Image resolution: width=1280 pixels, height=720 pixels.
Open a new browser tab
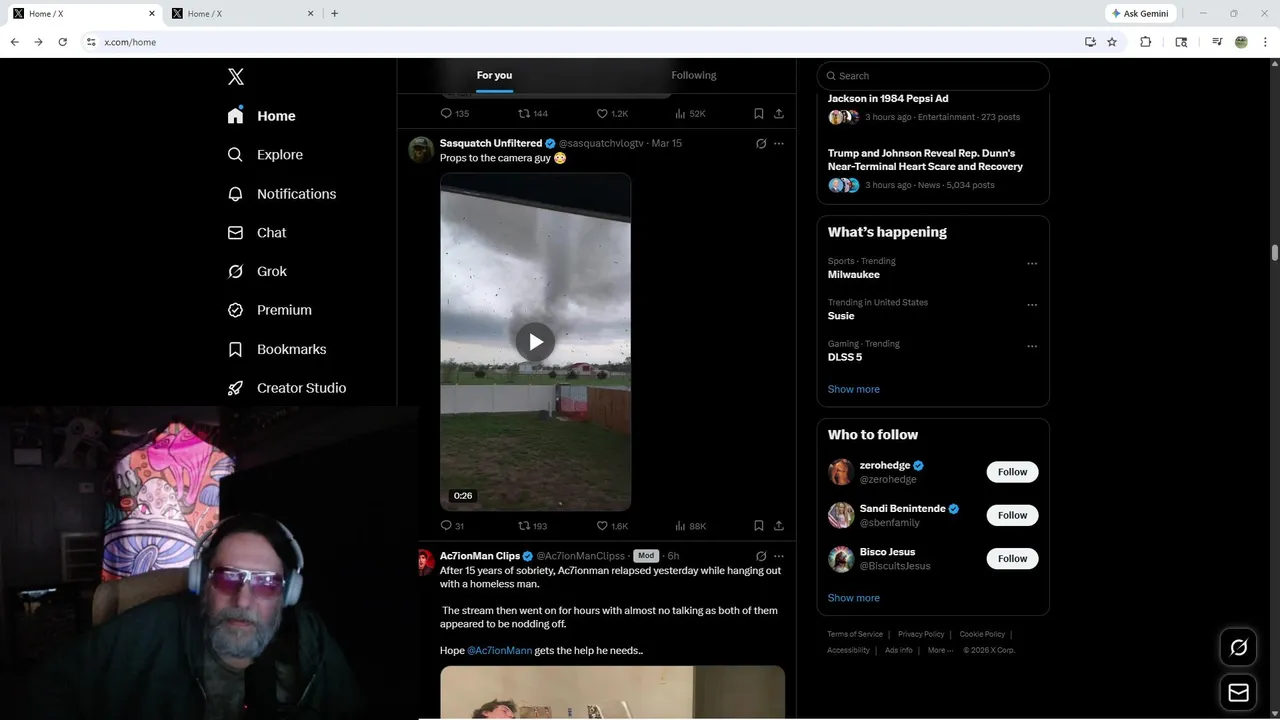pyautogui.click(x=334, y=14)
